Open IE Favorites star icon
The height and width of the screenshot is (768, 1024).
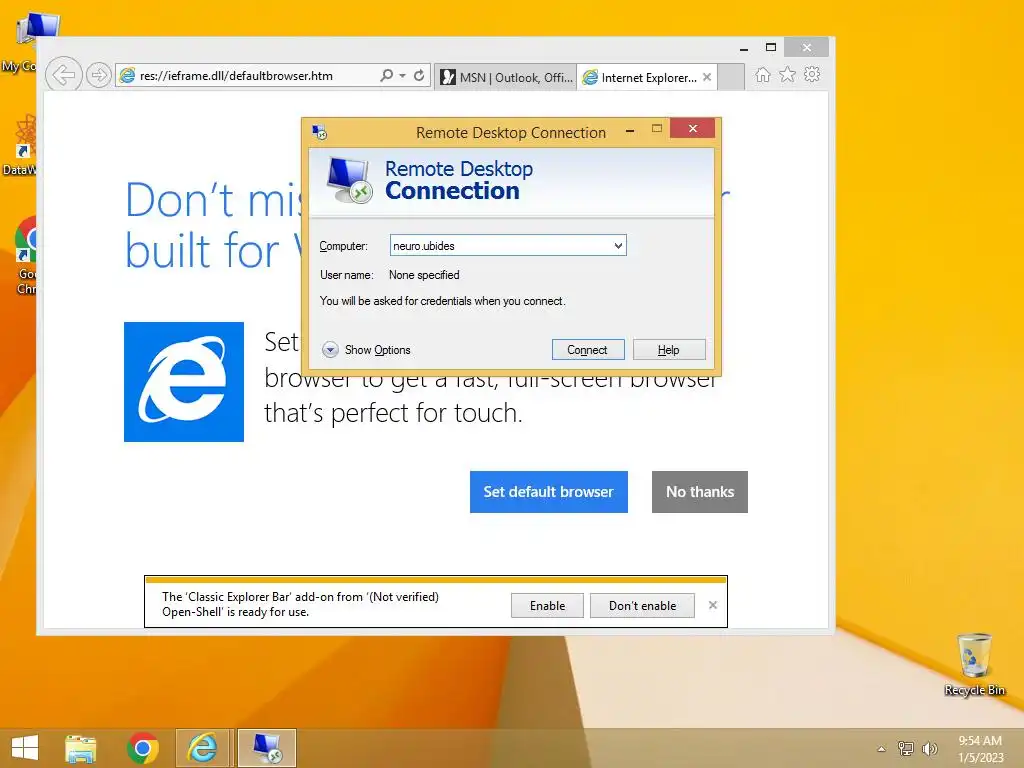pyautogui.click(x=788, y=74)
